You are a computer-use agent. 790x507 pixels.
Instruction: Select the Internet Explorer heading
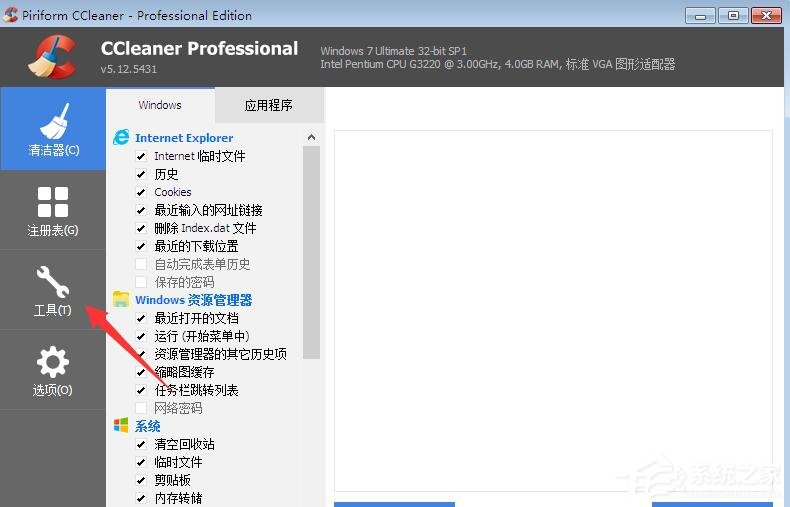[184, 138]
